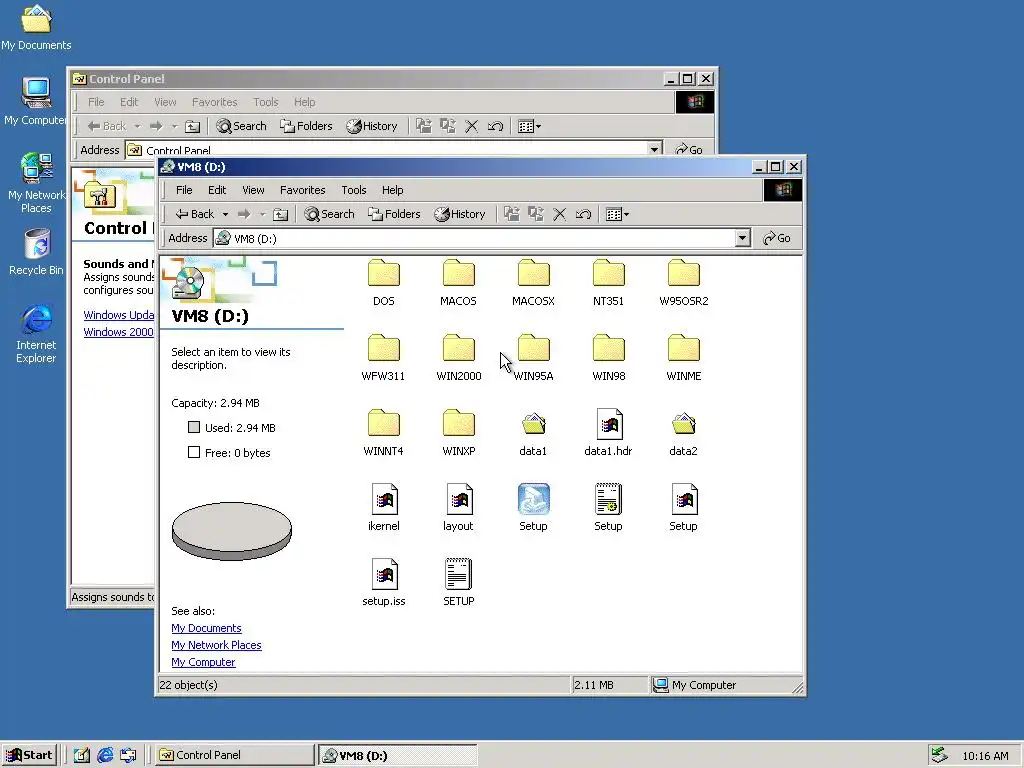Open the MACOSX folder
The height and width of the screenshot is (768, 1024).
tap(534, 282)
